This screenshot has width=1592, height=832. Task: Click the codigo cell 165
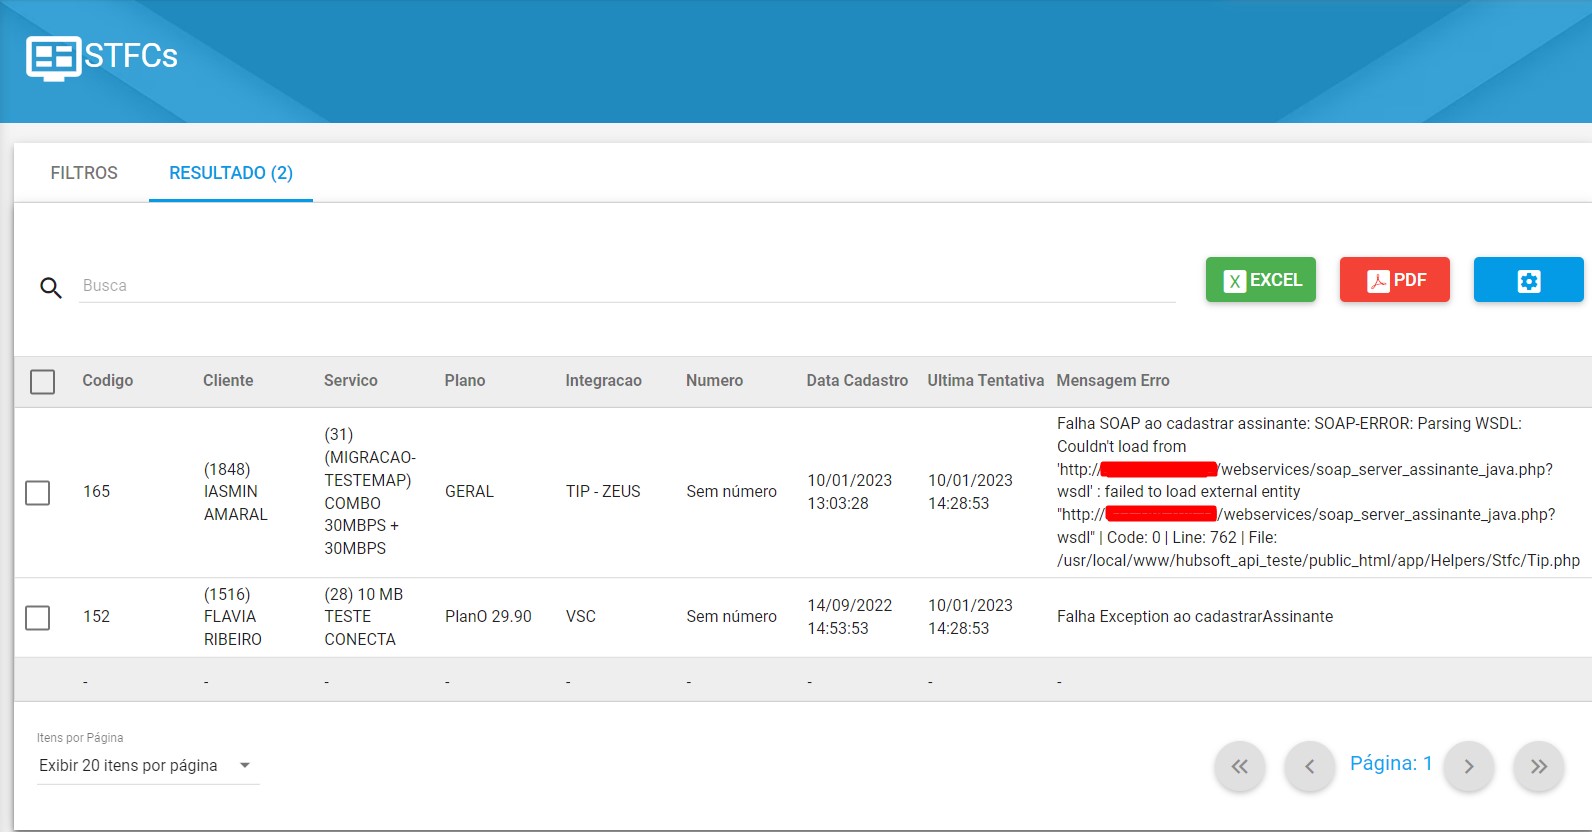point(97,492)
